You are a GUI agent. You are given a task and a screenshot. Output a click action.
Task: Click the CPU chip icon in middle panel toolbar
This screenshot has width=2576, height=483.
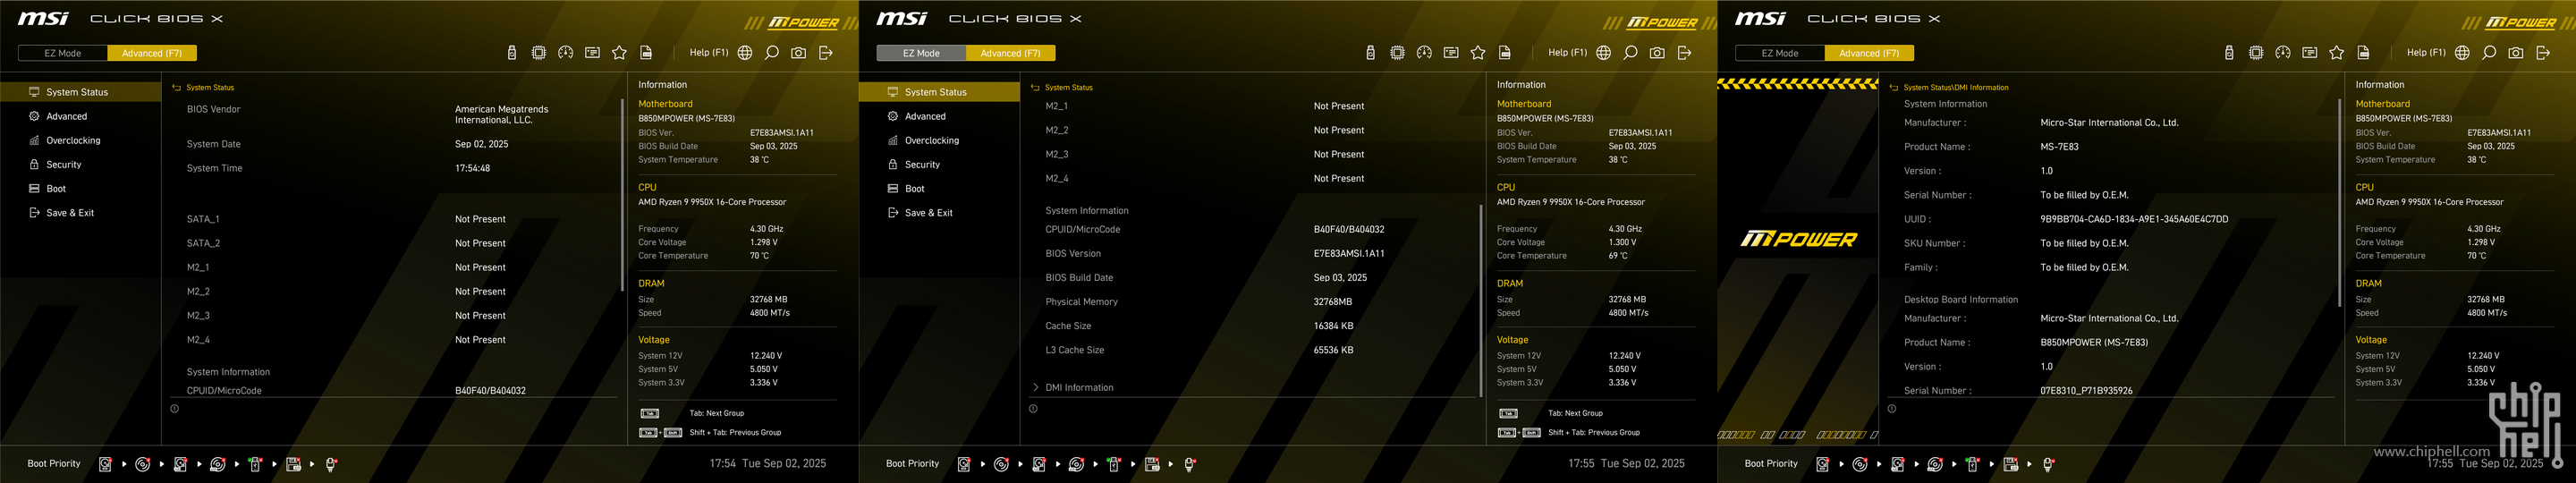click(1398, 53)
